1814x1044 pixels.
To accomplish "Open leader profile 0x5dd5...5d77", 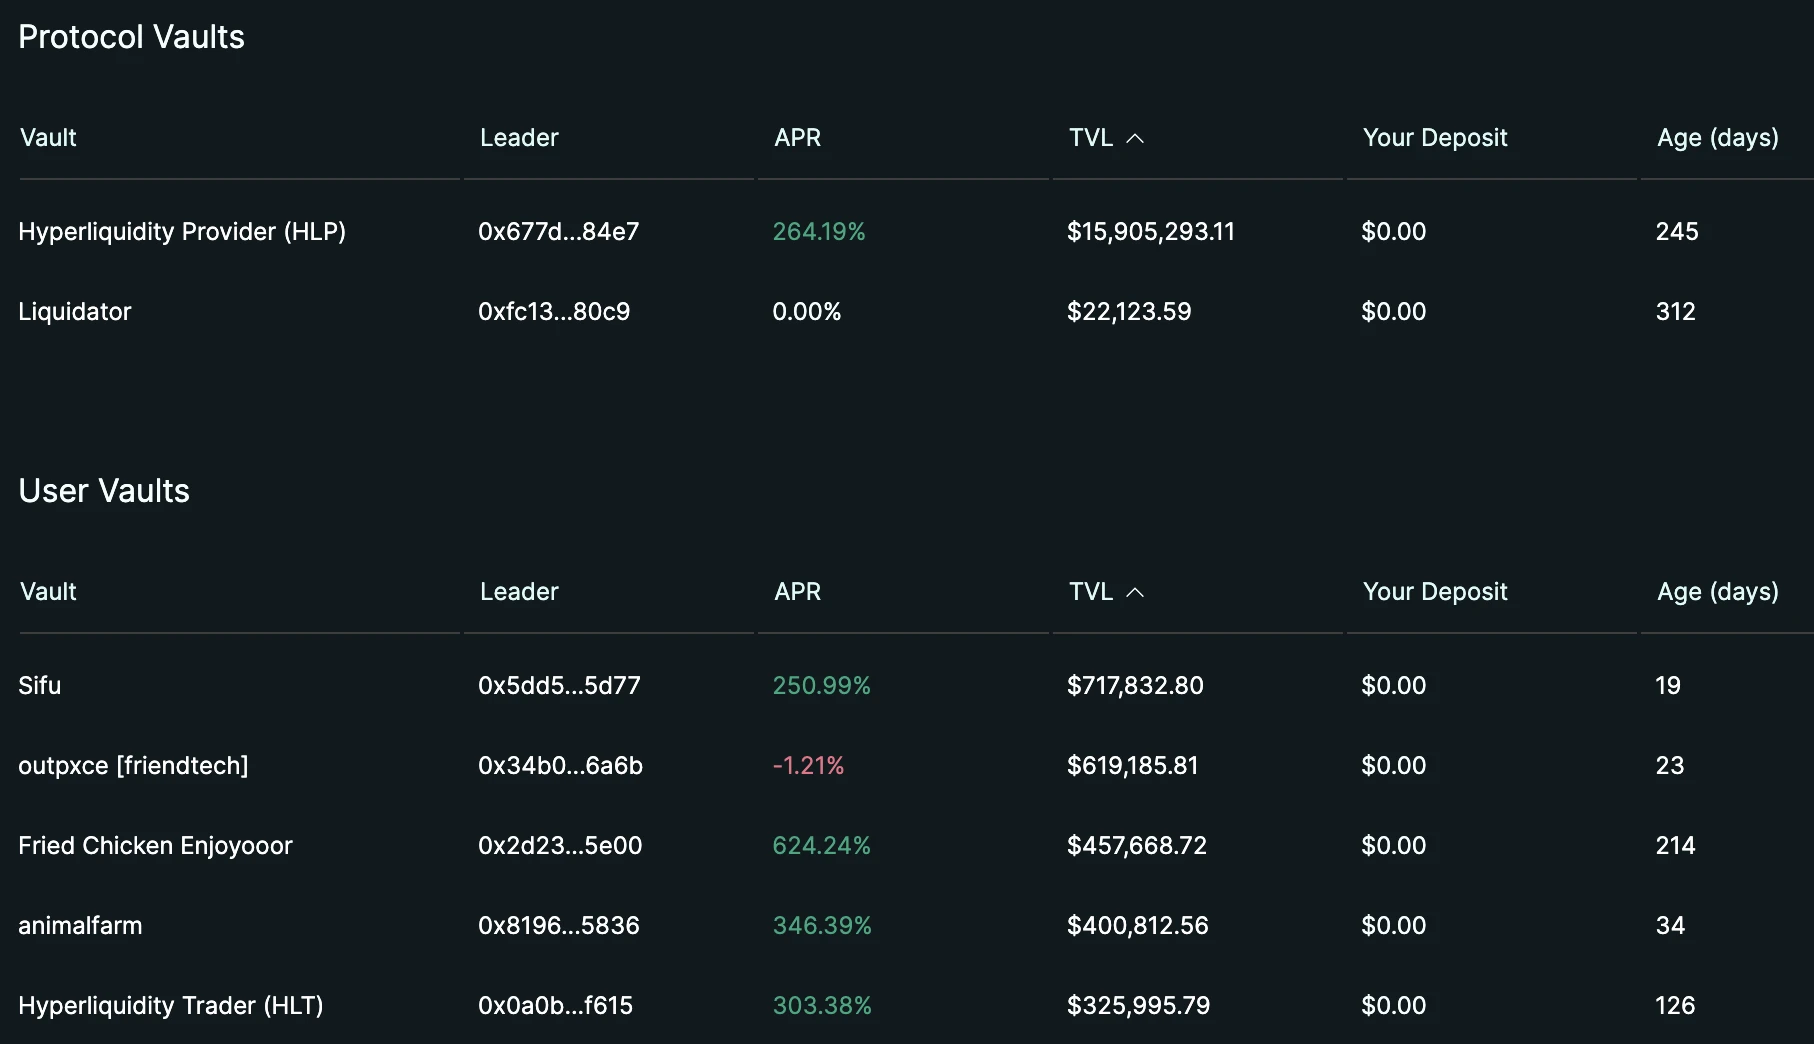I will (x=559, y=685).
